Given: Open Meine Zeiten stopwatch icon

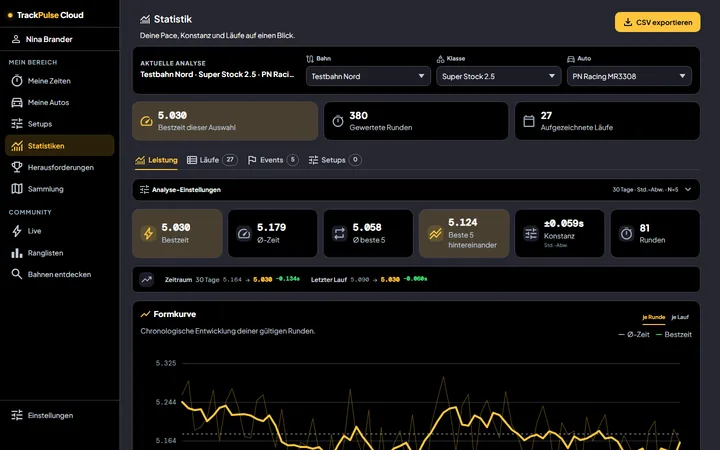Looking at the screenshot, I should pyautogui.click(x=17, y=81).
